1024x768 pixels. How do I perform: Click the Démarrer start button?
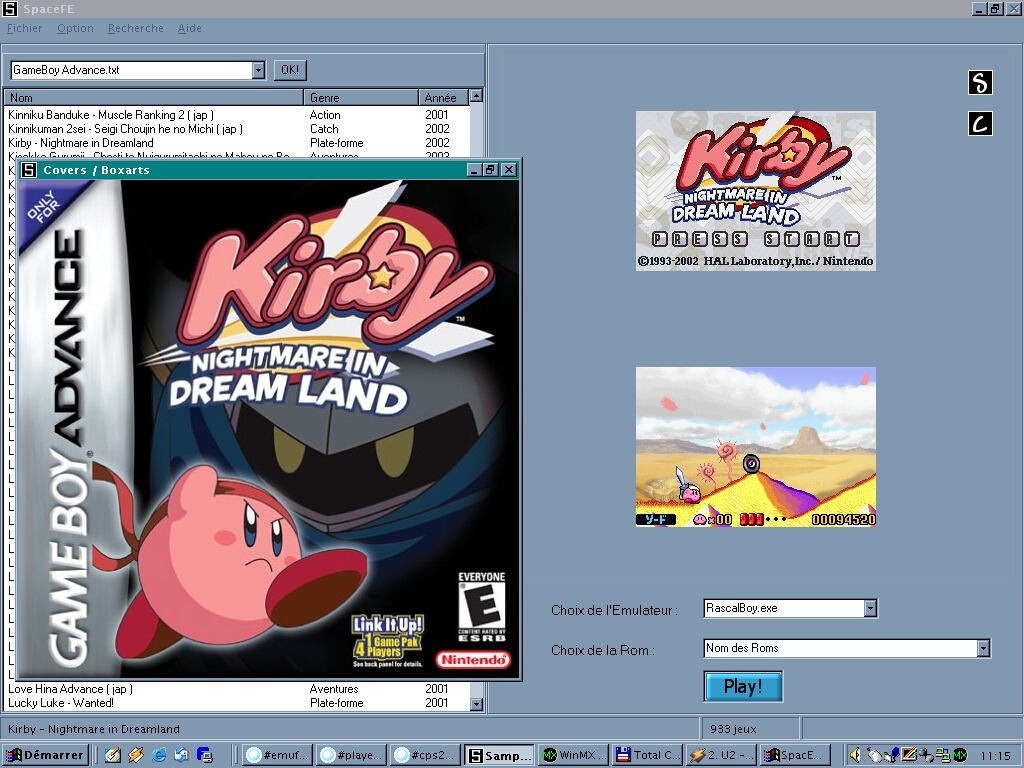click(45, 755)
